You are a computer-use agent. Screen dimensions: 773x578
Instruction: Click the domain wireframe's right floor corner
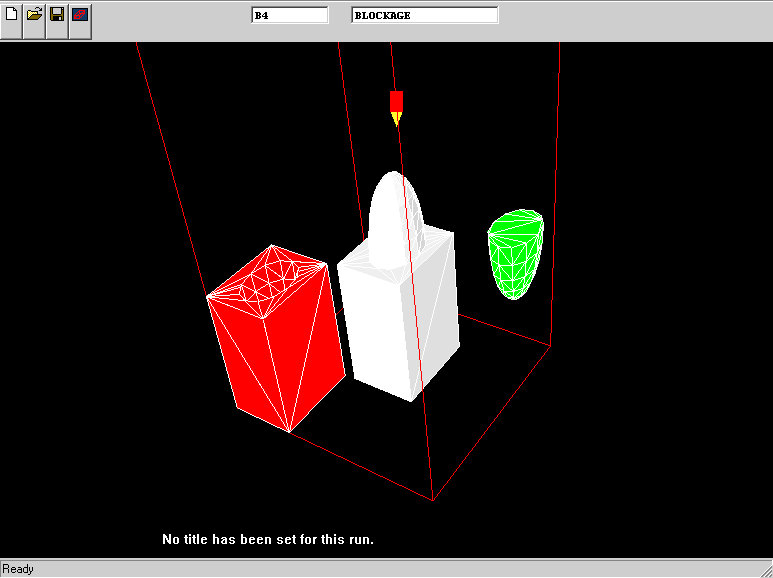tap(550, 345)
